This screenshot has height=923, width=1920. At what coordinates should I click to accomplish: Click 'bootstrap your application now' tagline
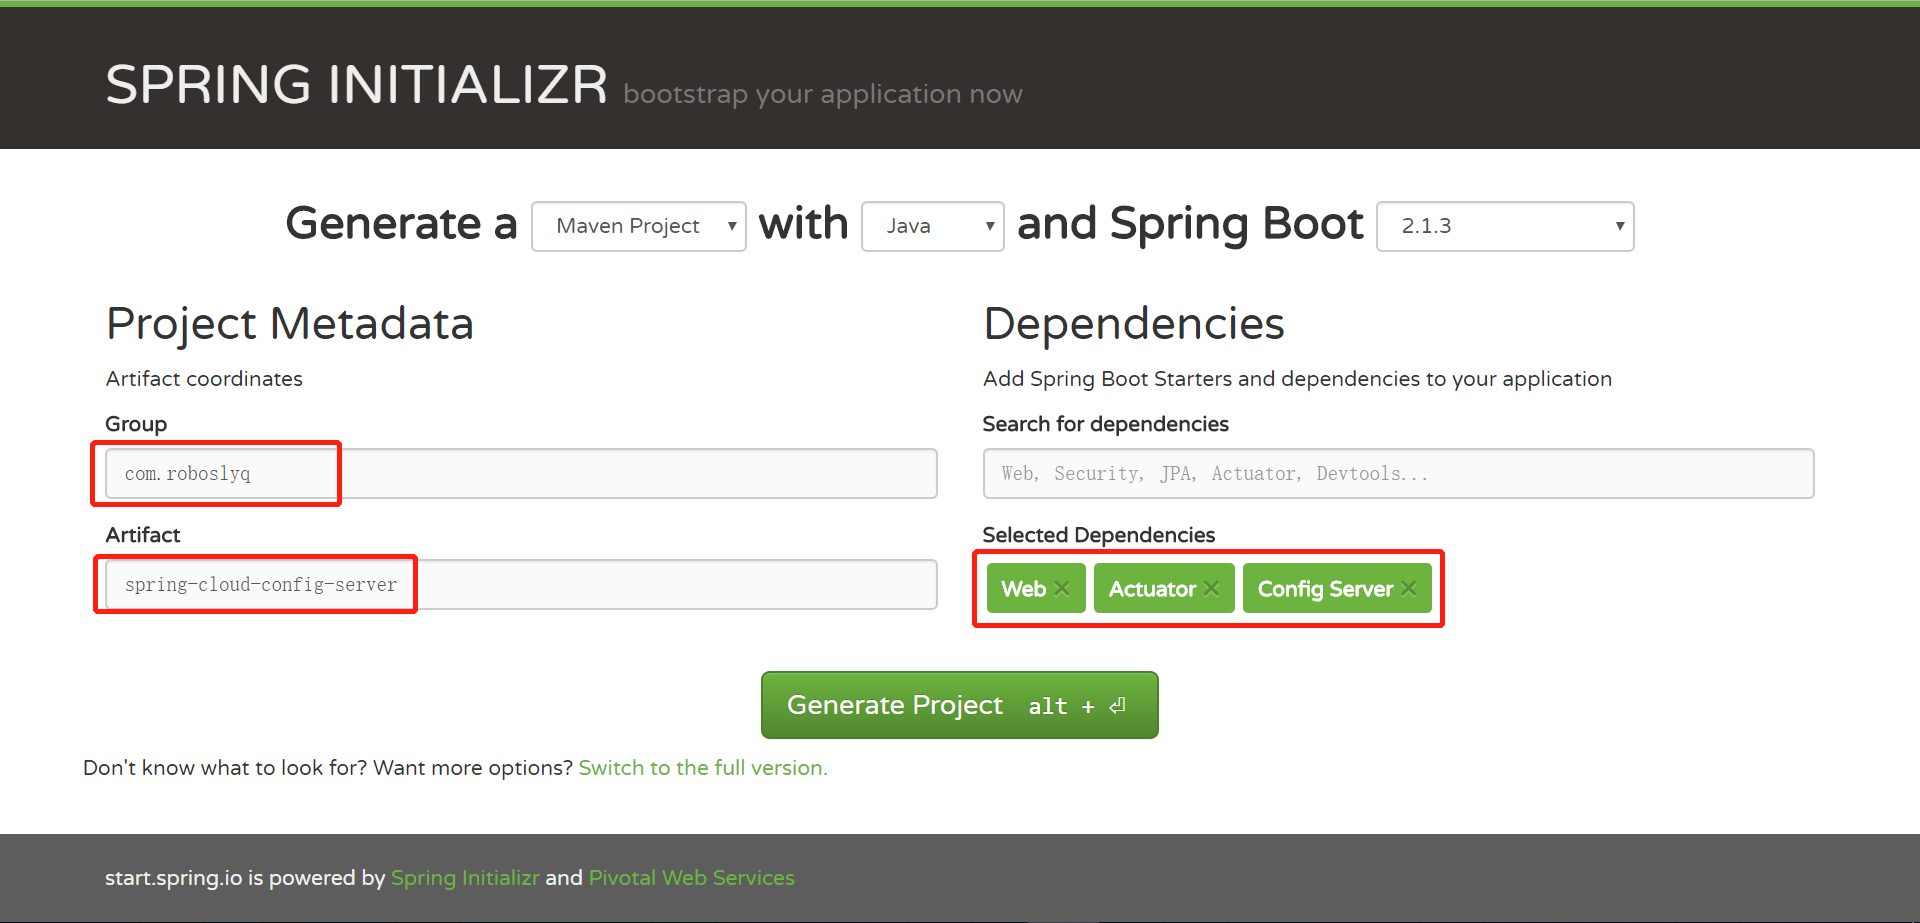[823, 94]
